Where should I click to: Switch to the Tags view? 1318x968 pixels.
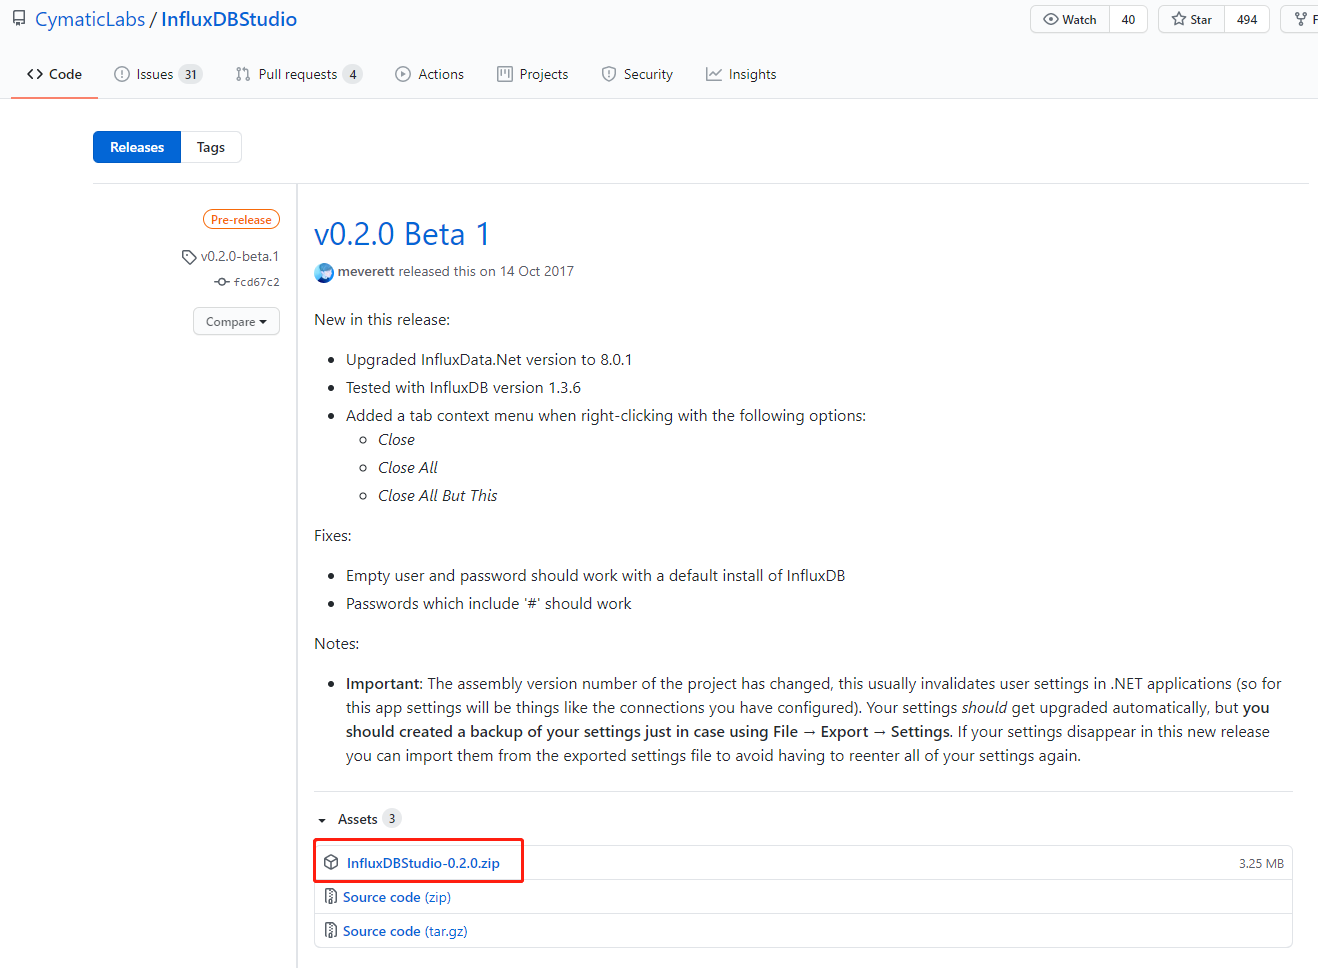[x=210, y=146]
